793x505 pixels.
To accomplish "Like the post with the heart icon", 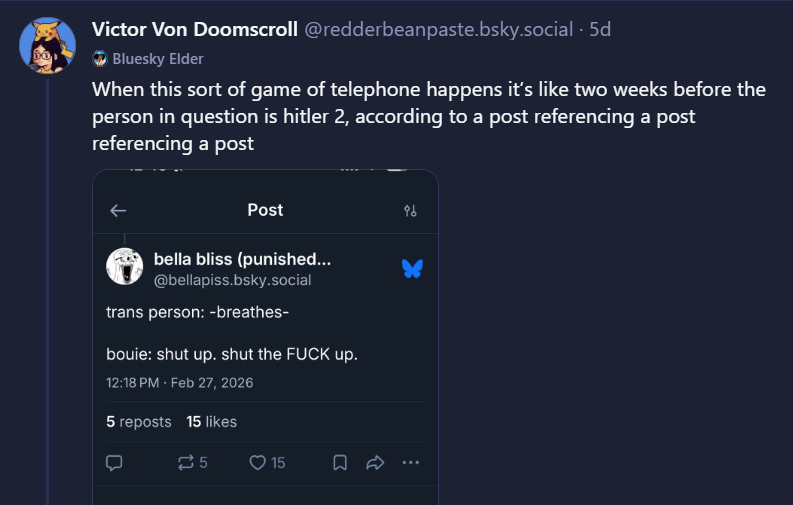I will [267, 463].
